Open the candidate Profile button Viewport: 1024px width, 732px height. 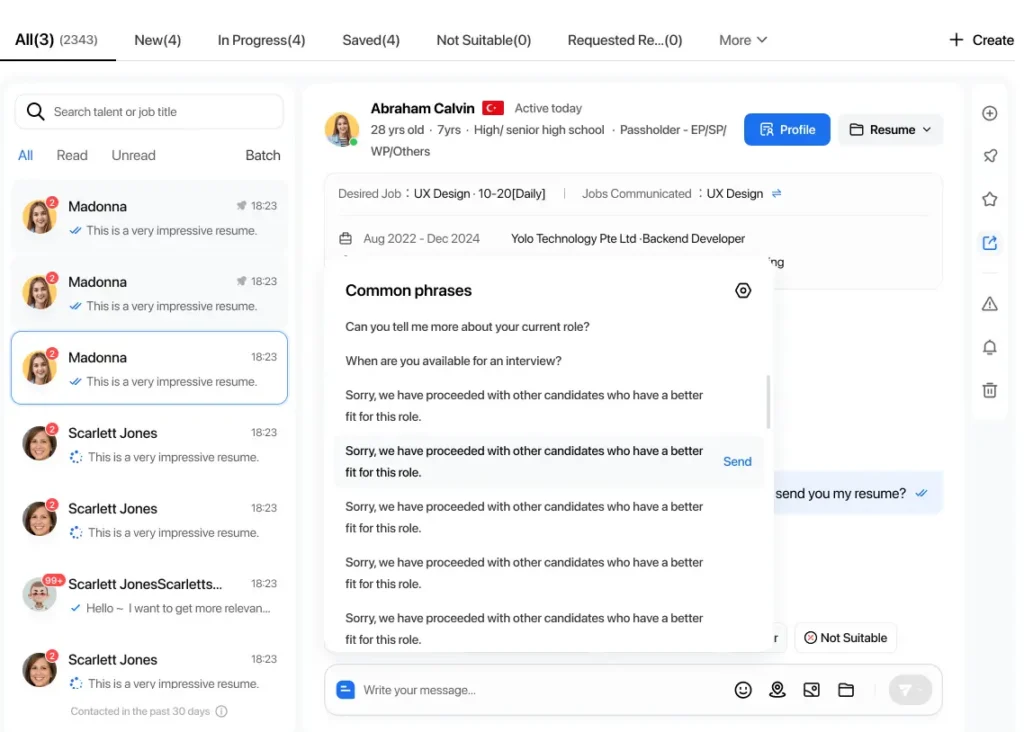click(x=787, y=129)
